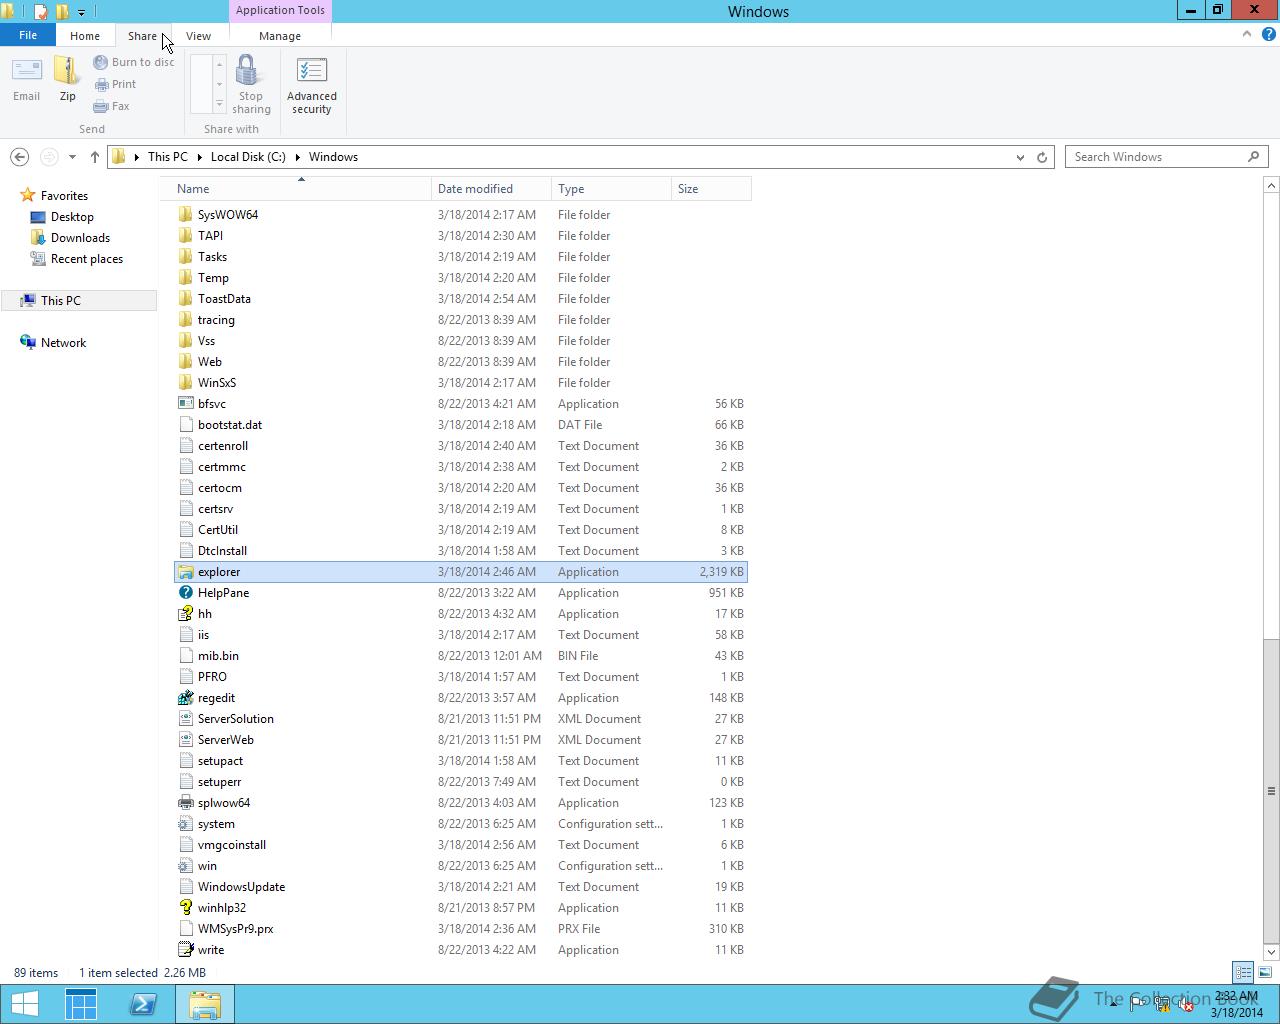
Task: Open the Manage ribbon tab
Action: coord(280,36)
